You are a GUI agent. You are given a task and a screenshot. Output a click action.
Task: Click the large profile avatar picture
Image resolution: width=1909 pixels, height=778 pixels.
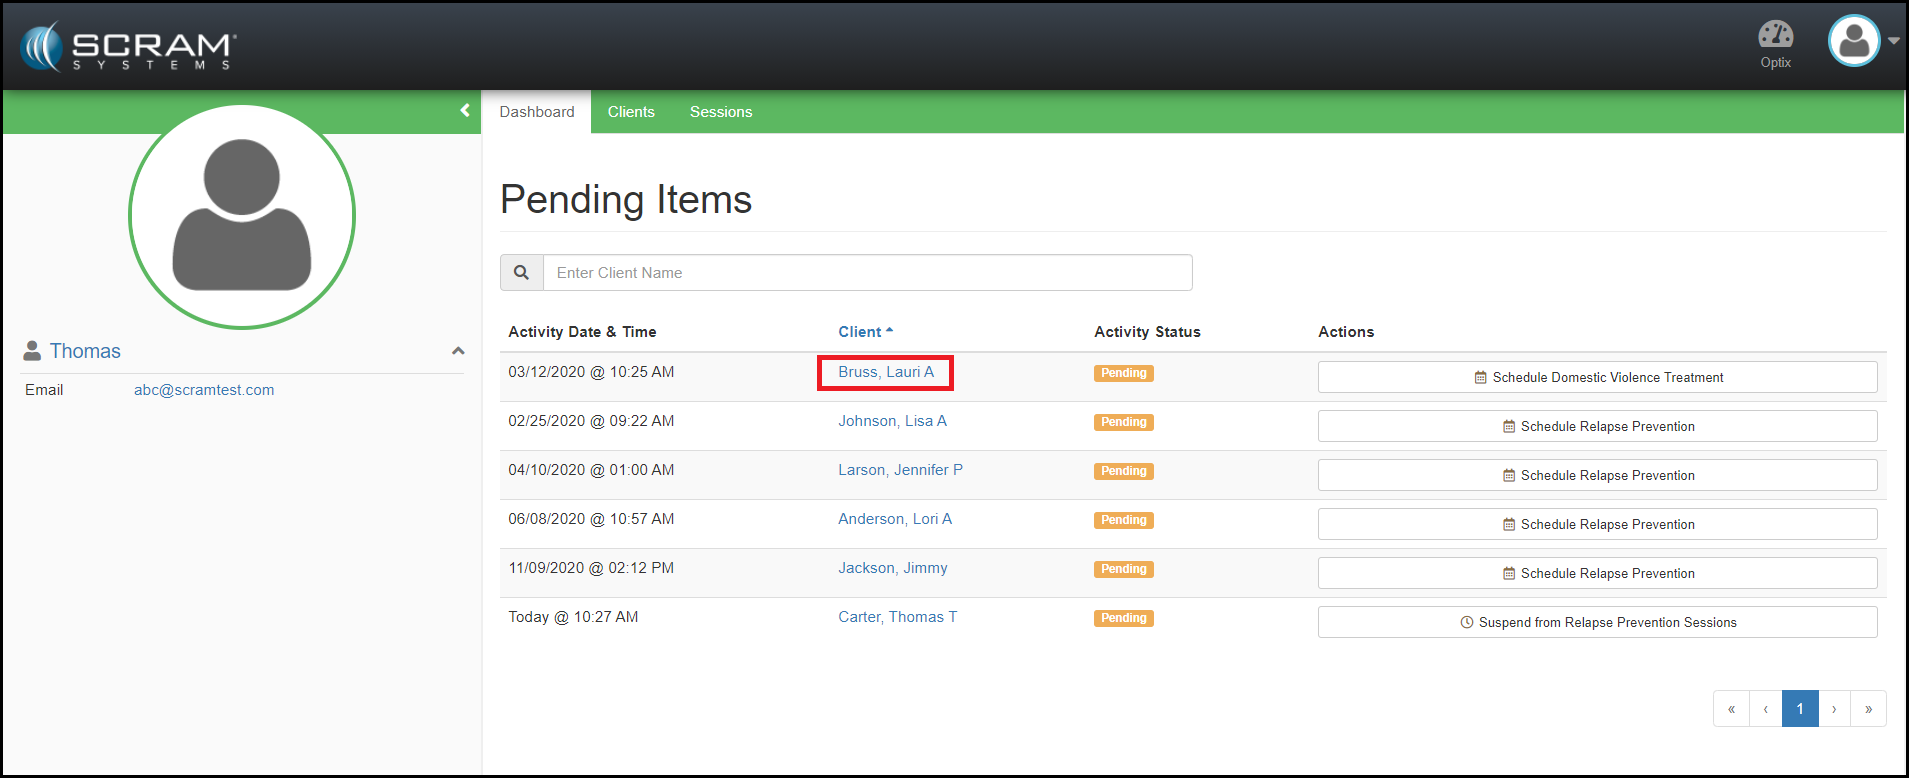(242, 216)
